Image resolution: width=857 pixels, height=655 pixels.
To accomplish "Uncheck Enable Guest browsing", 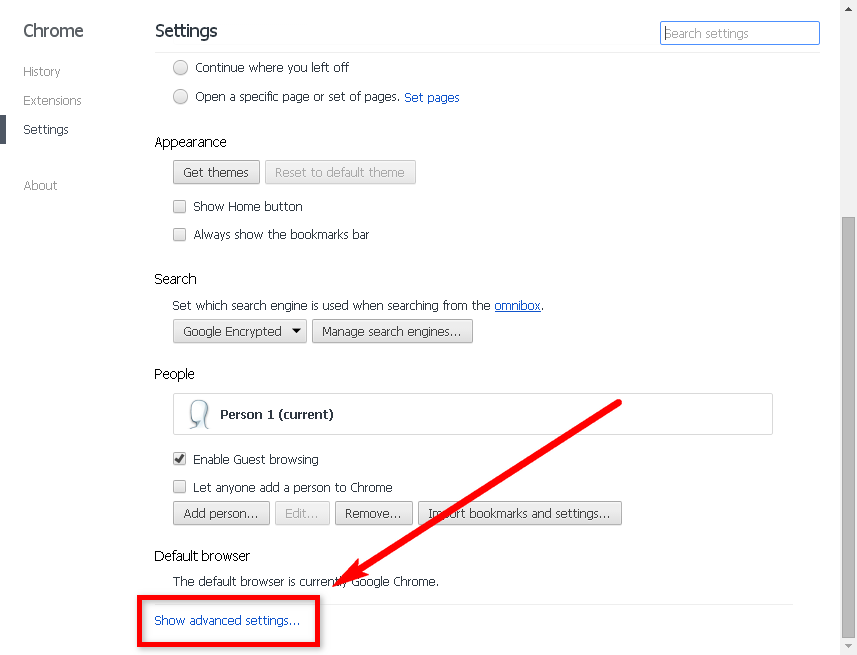I will click(x=180, y=459).
